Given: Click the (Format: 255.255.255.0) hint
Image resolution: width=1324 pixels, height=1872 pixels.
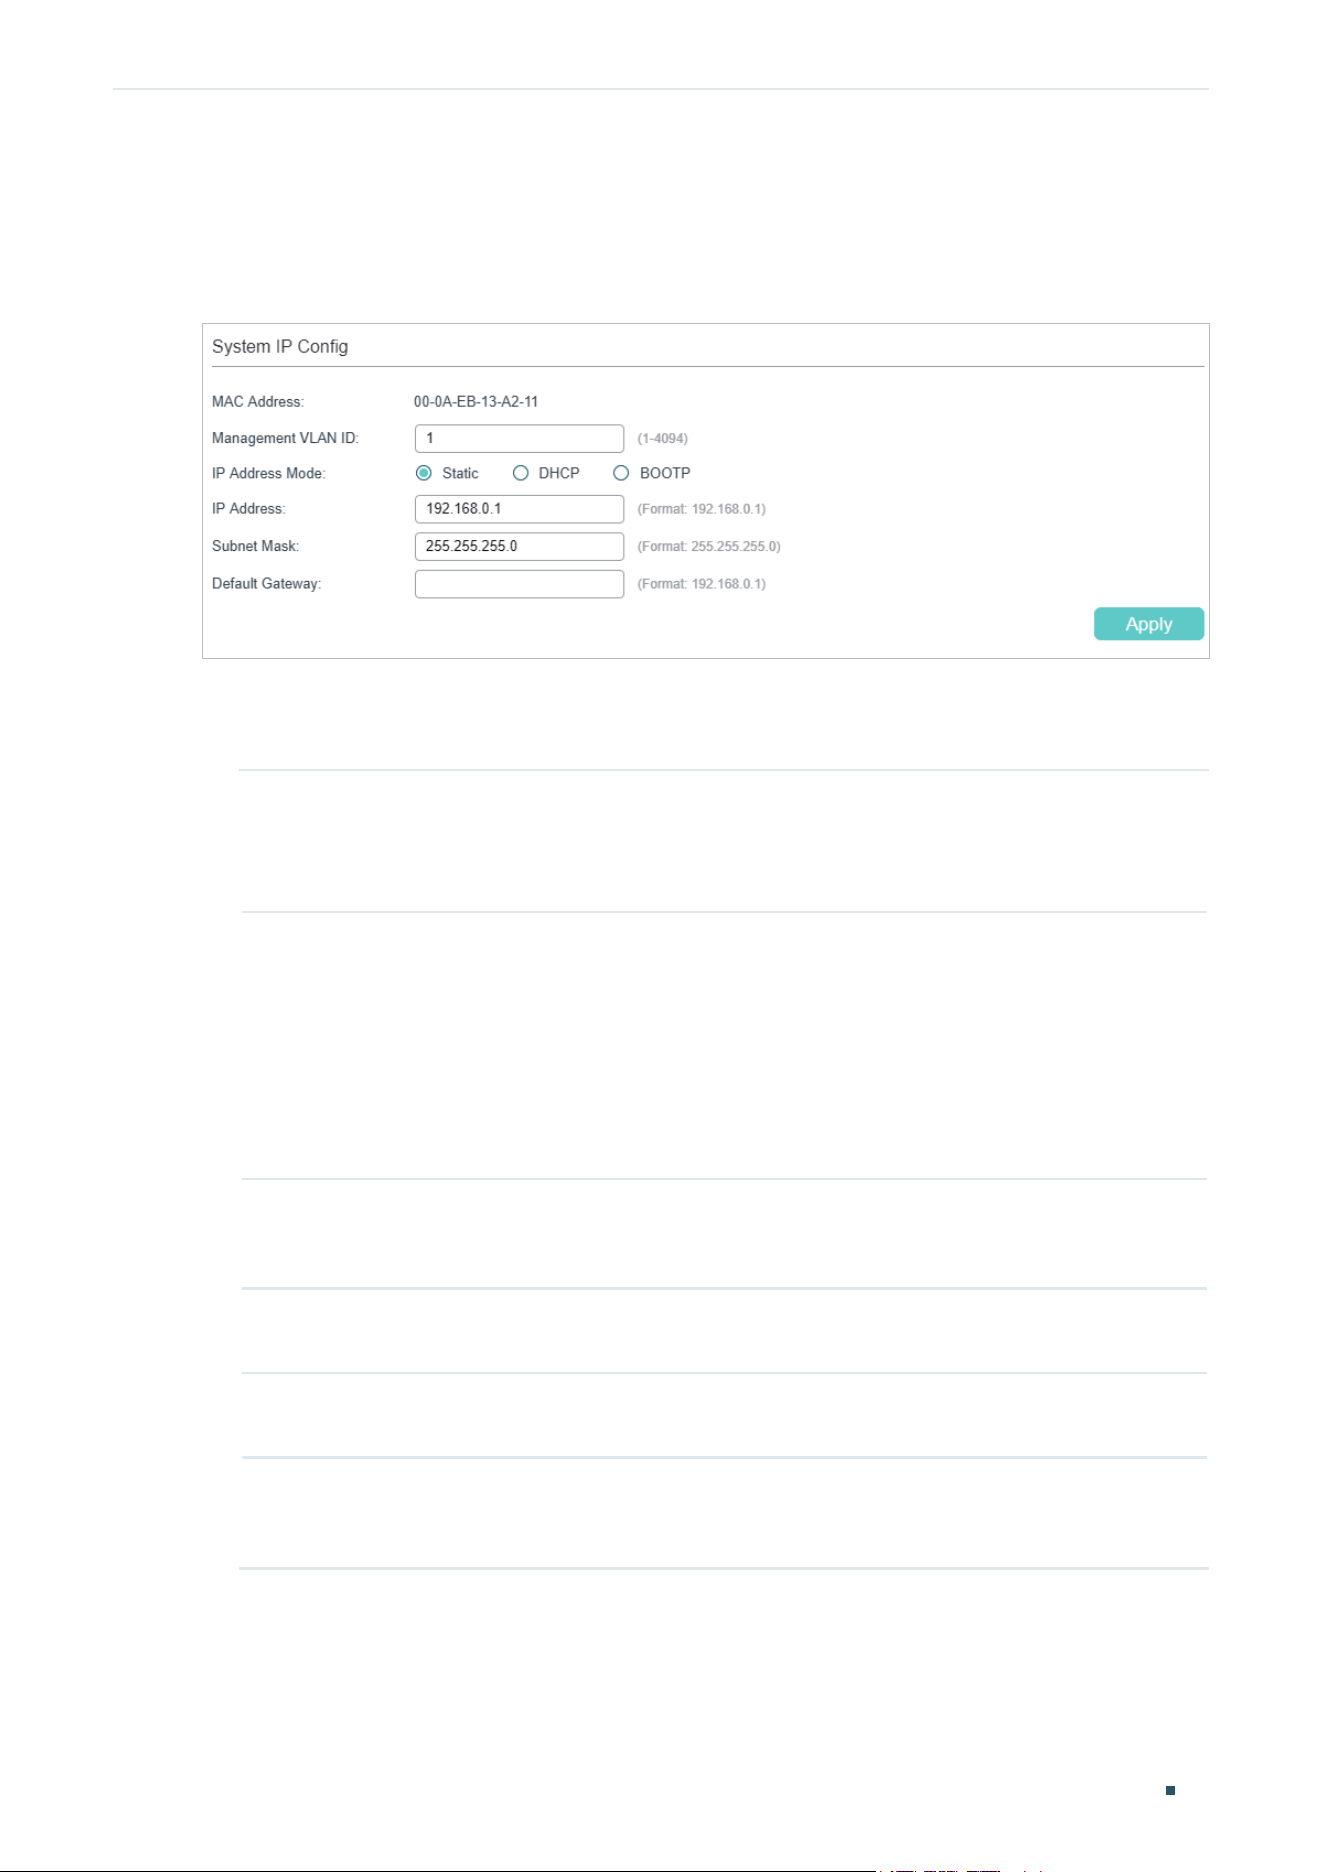Looking at the screenshot, I should click(709, 547).
